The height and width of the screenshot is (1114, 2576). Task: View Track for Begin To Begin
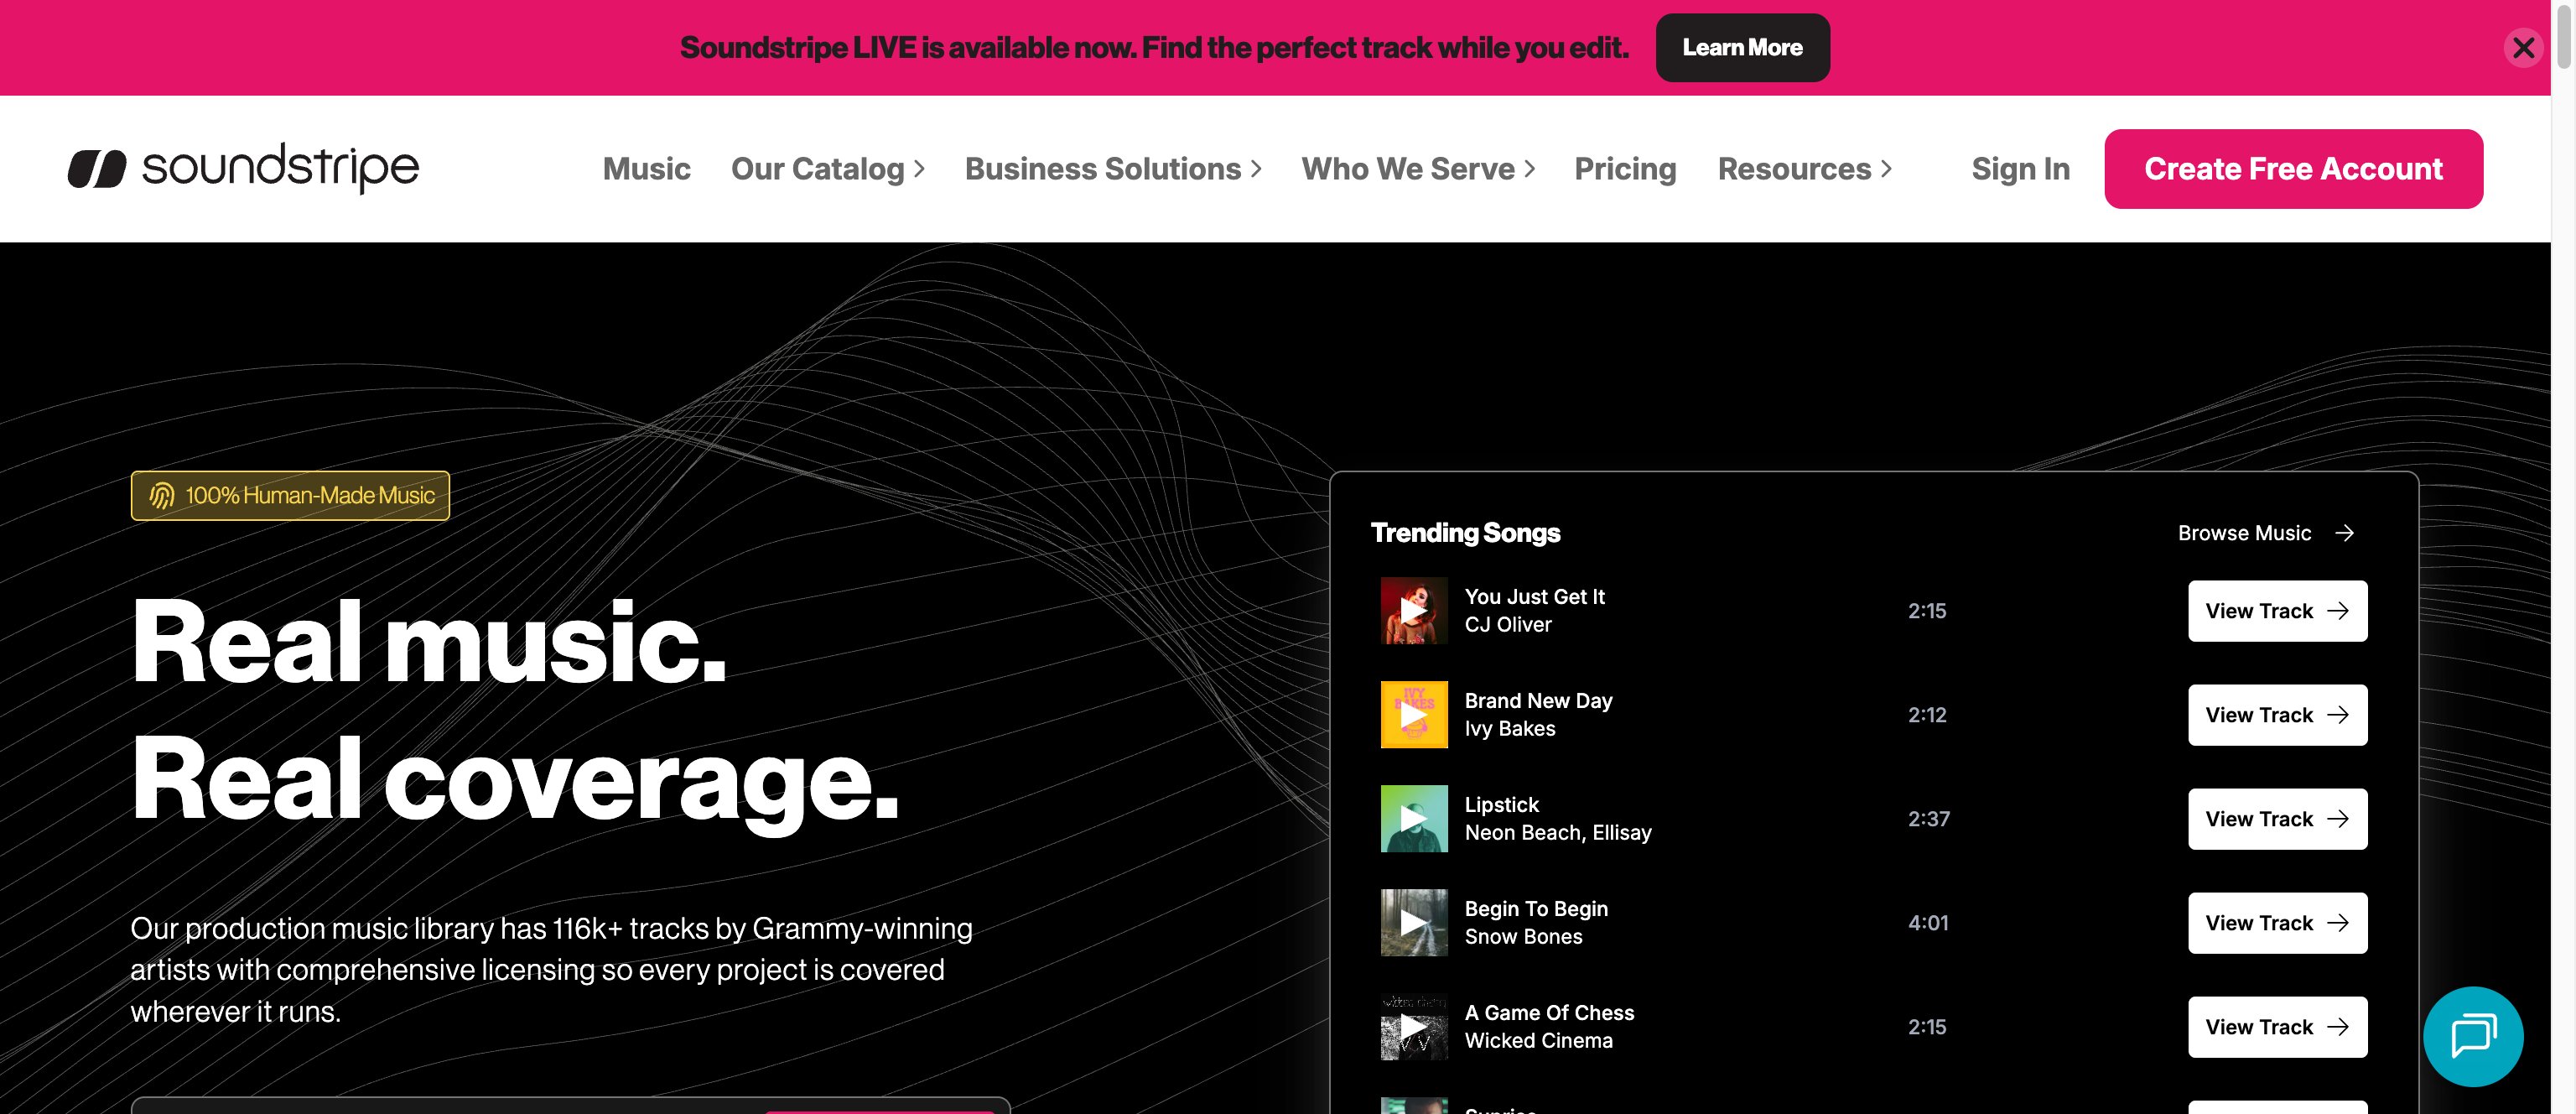(x=2277, y=922)
